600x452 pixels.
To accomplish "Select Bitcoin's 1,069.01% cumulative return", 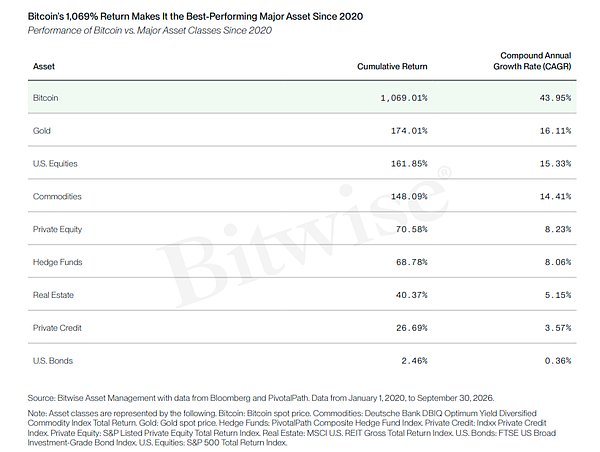I will click(404, 98).
